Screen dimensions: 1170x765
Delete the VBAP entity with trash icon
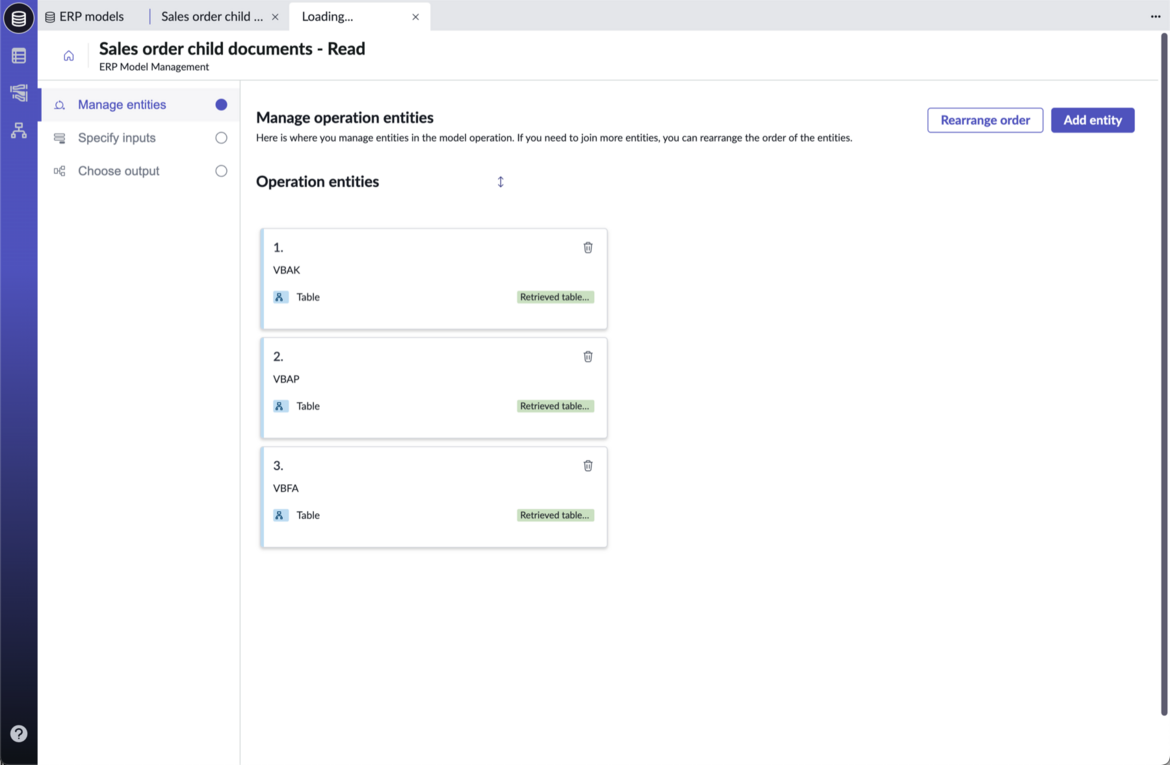[588, 357]
